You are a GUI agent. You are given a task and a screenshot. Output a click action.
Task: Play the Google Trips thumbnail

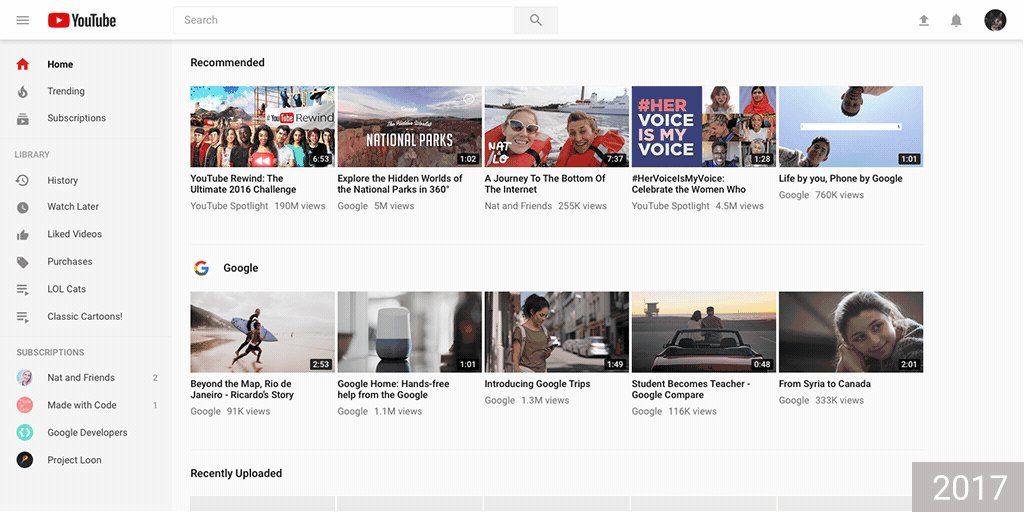tap(556, 332)
